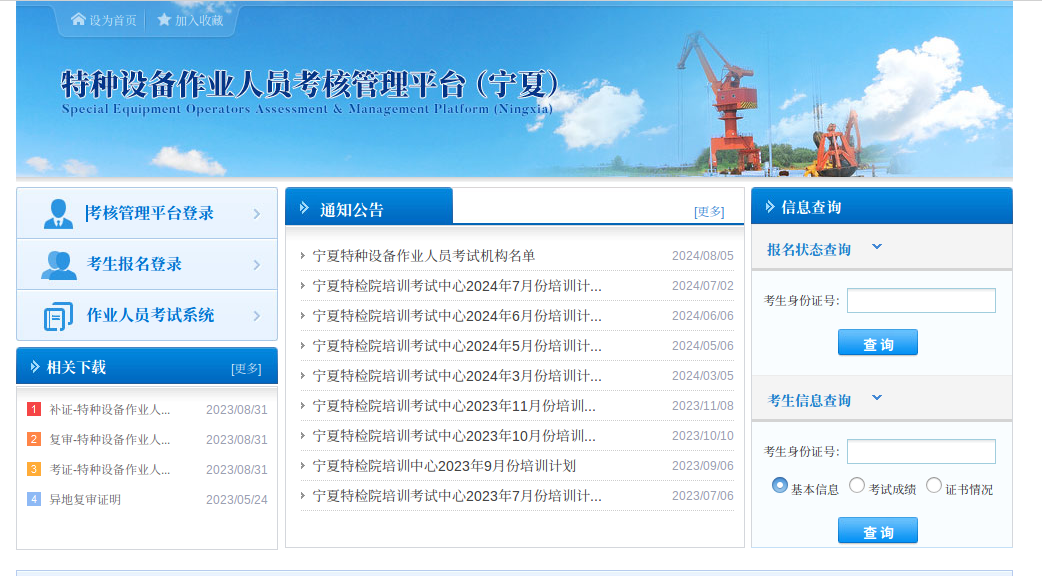This screenshot has height=576, width=1042.
Task: Click the document icon for 作业人员考试系统
Action: tap(58, 316)
